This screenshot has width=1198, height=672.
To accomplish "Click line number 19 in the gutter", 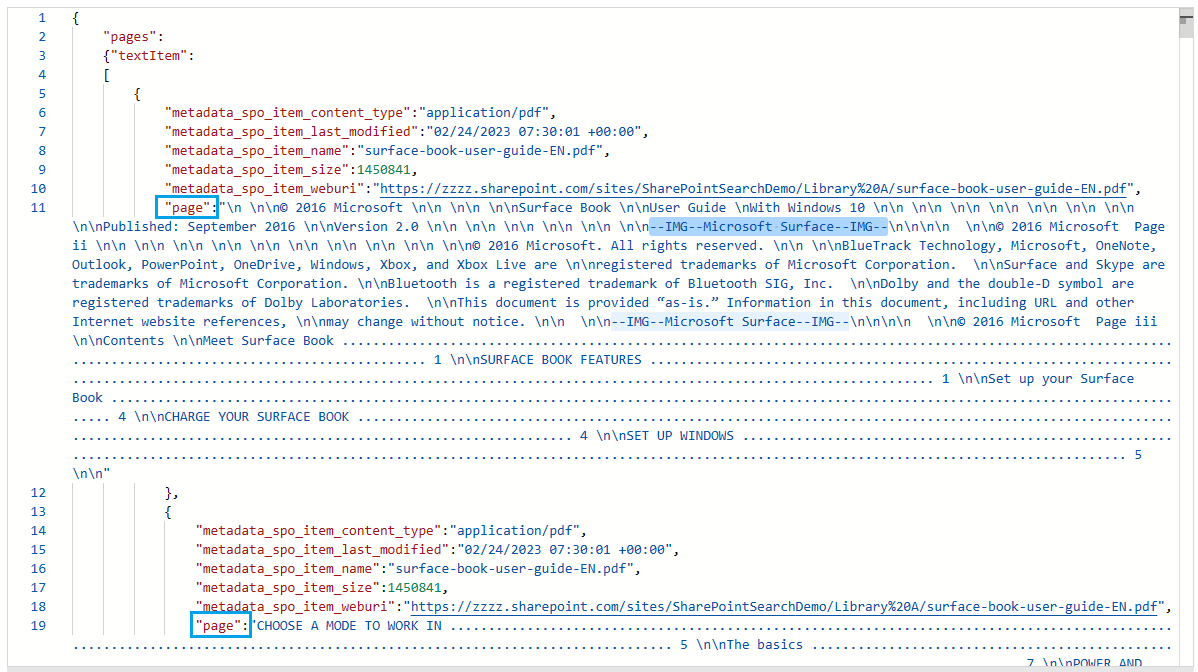I will tap(38, 625).
